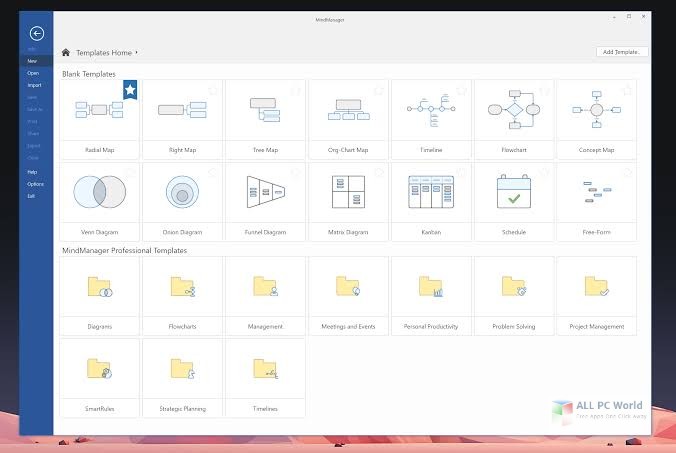Open the Diagrams template folder

[100, 296]
